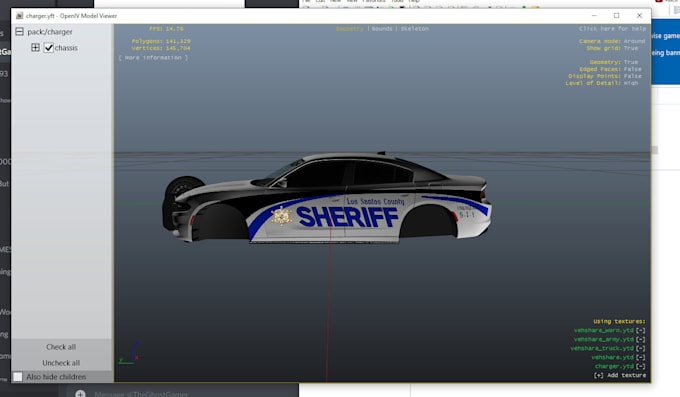
Task: Expand the chassis tree node
Action: 36,48
